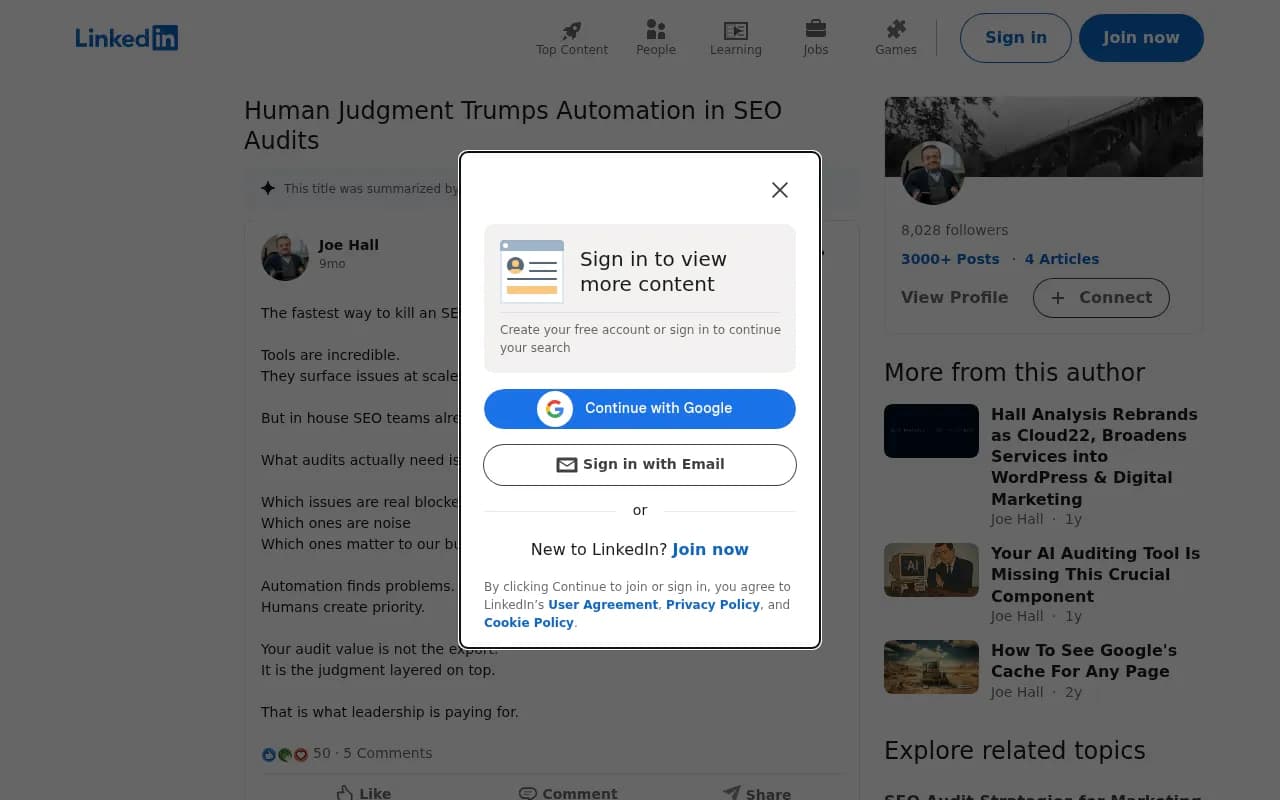Connect with Joe Hall
Viewport: 1280px width, 800px height.
pos(1101,298)
